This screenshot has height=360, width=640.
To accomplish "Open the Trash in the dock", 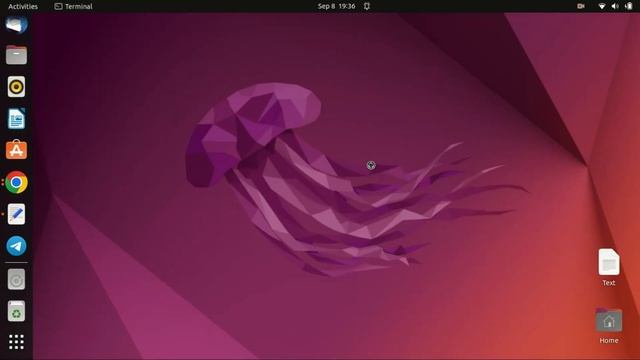I will [x=16, y=311].
